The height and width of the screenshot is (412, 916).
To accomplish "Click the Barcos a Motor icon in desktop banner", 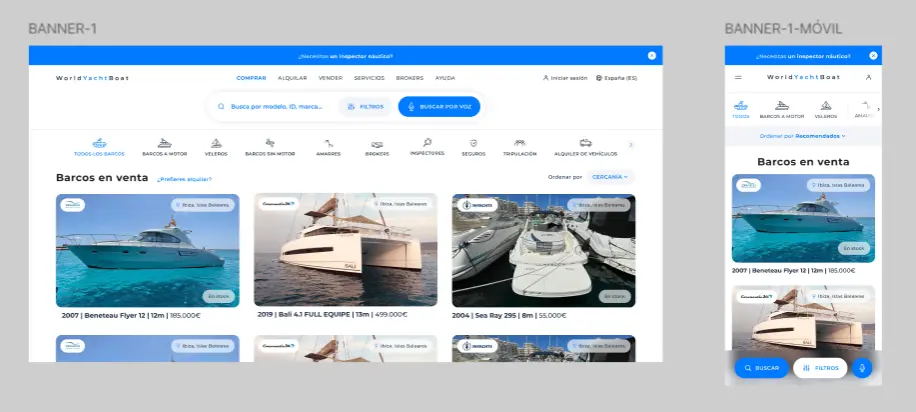I will pyautogui.click(x=165, y=143).
